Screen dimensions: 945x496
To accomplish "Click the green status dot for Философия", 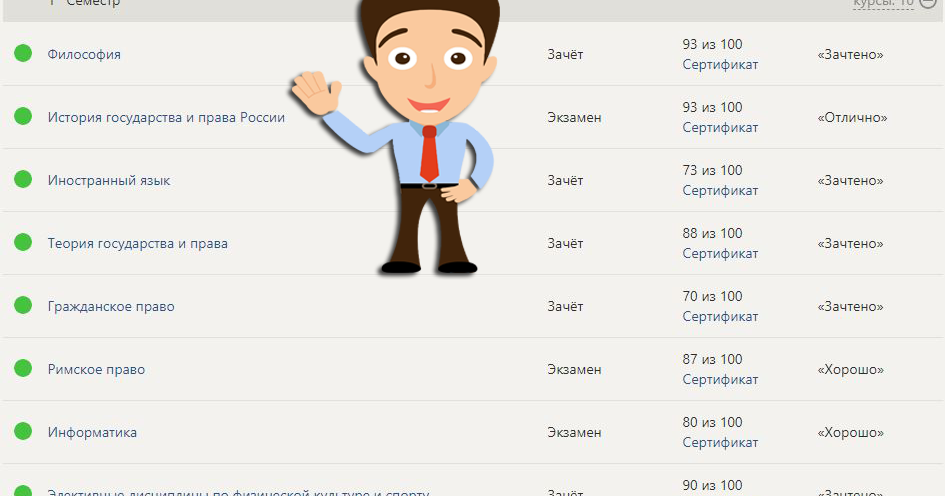I will [23, 53].
